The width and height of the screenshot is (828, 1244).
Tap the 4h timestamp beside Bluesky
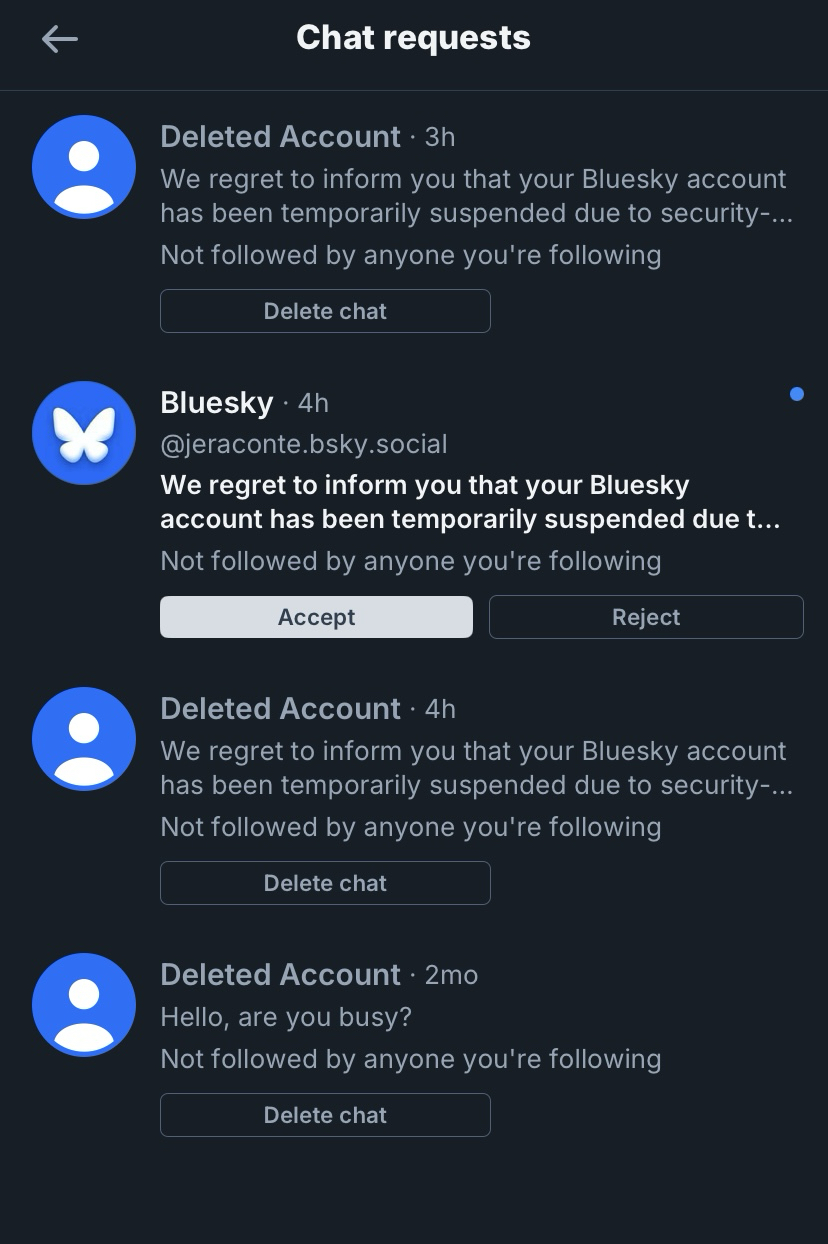pyautogui.click(x=313, y=403)
